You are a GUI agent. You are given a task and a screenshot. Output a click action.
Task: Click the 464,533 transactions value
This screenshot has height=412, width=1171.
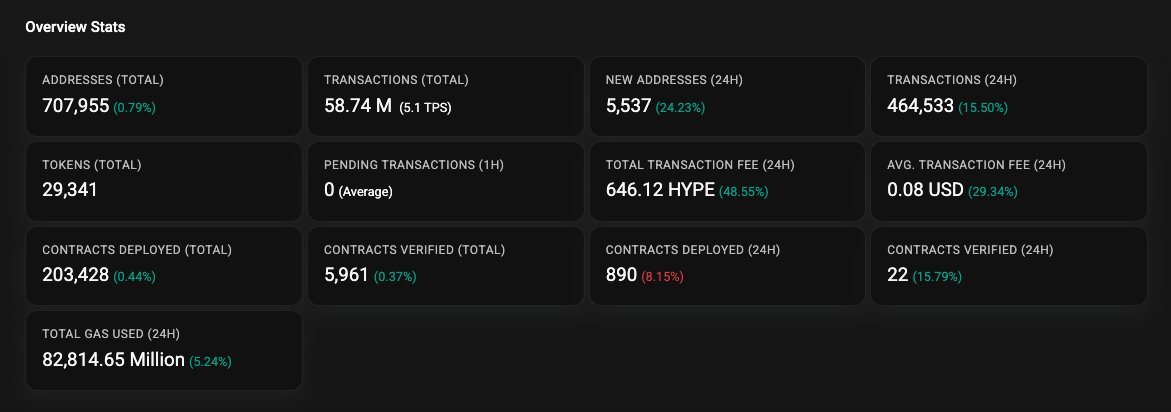click(x=920, y=106)
